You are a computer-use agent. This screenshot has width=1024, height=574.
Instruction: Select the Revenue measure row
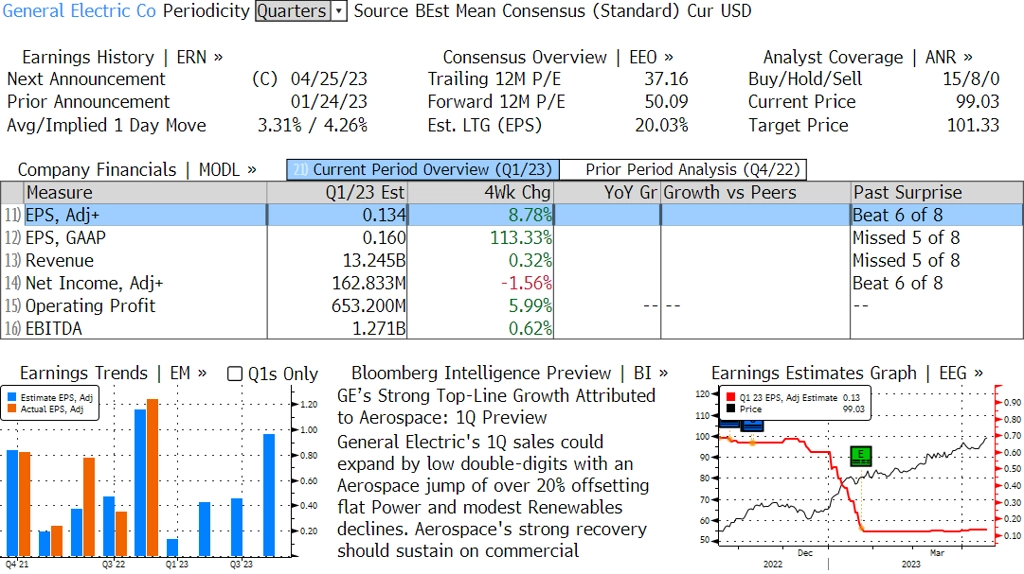(512, 261)
